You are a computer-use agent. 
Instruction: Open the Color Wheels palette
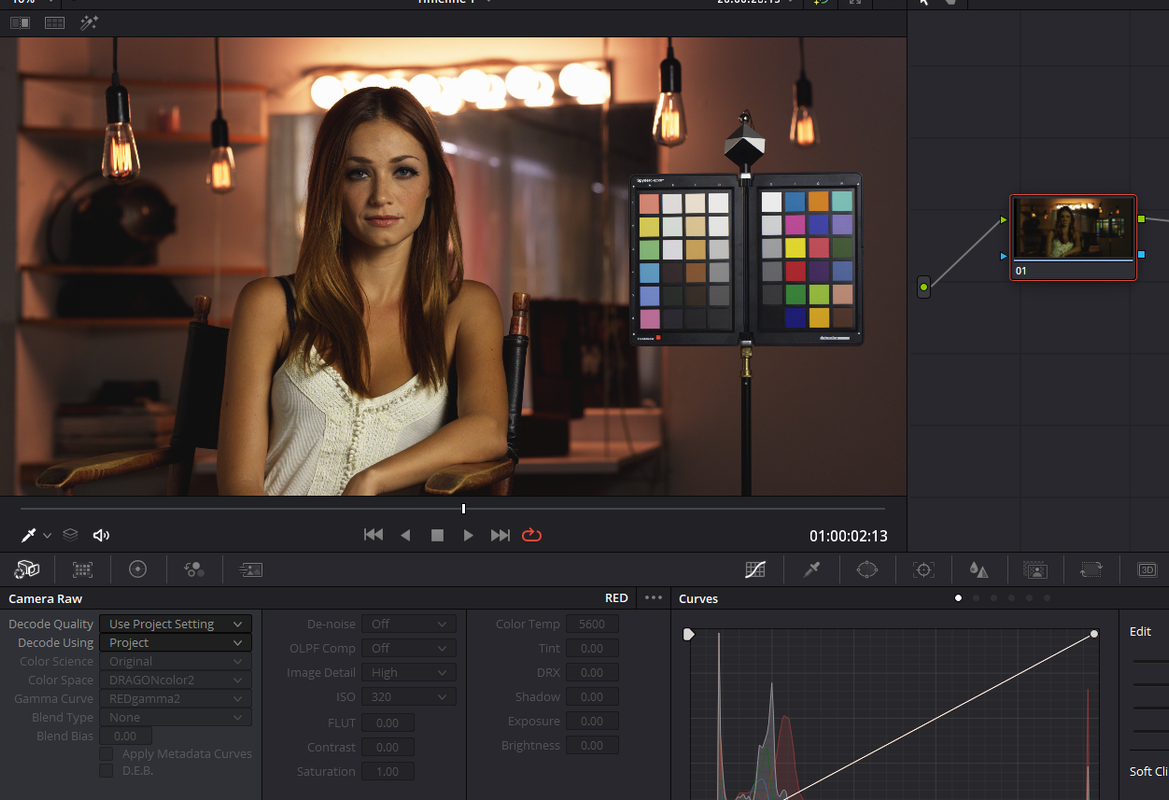(138, 570)
